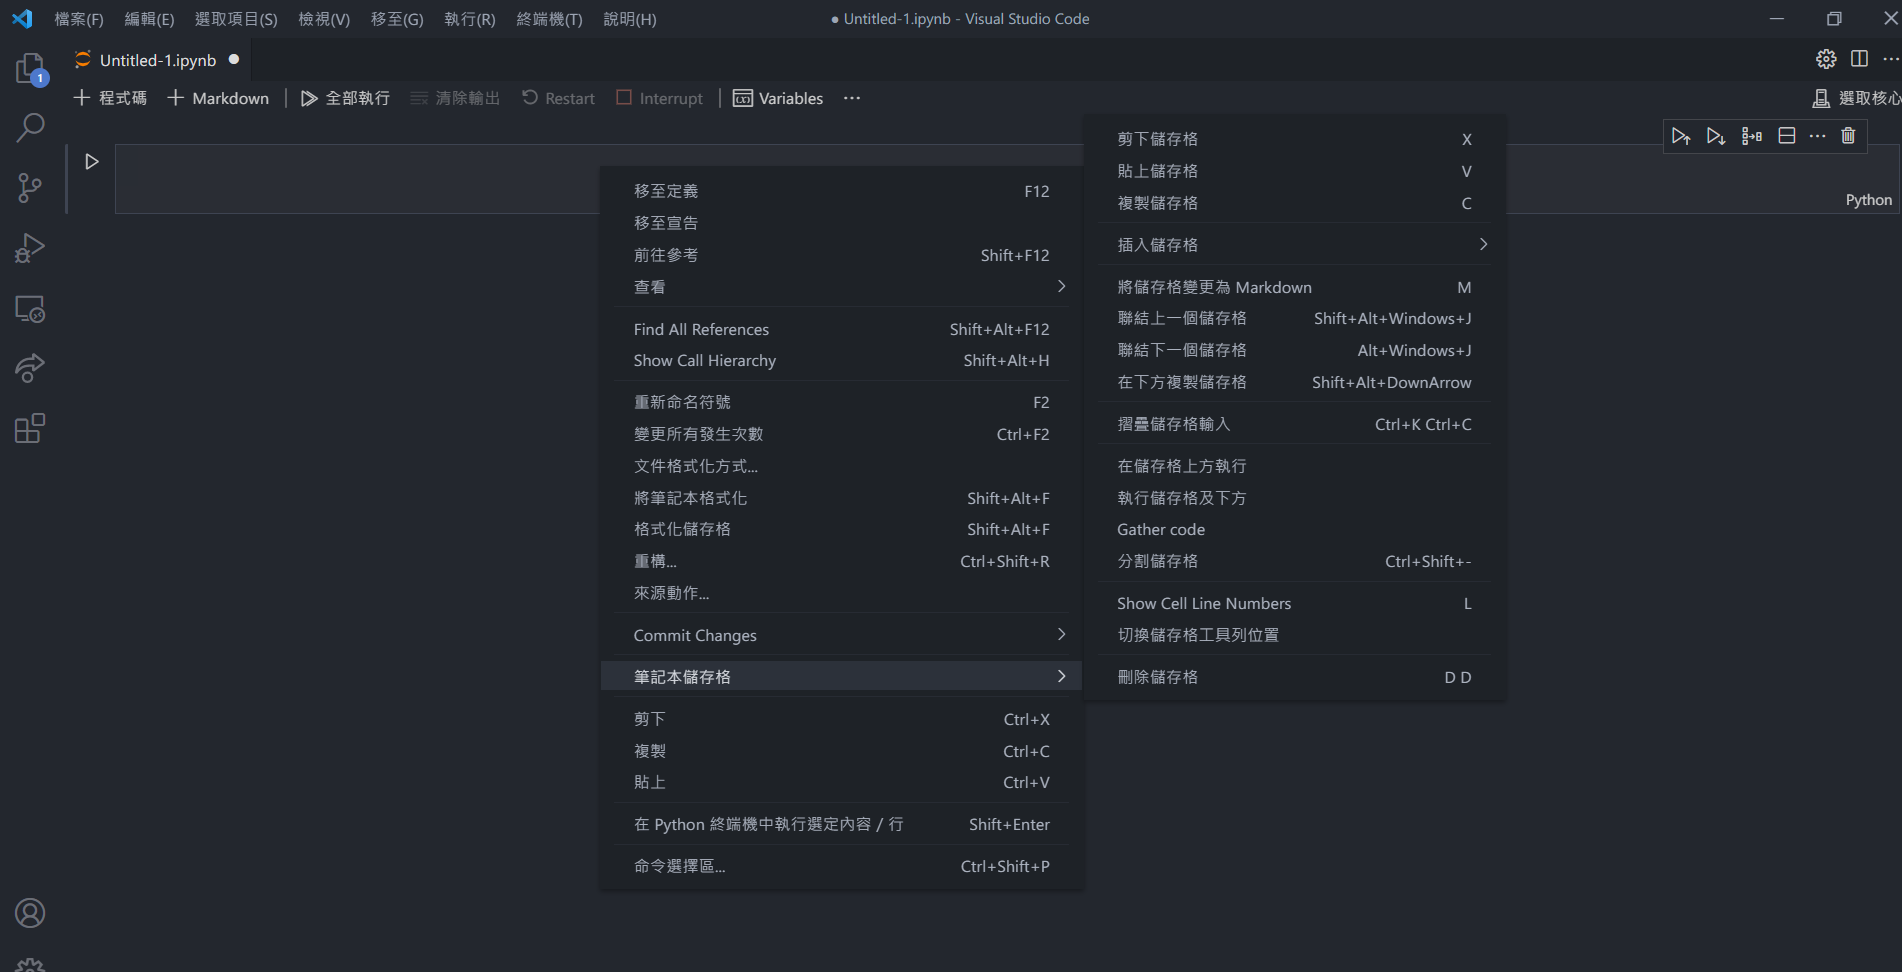
Task: Choose 重新命名符號 menu entry
Action: point(842,402)
